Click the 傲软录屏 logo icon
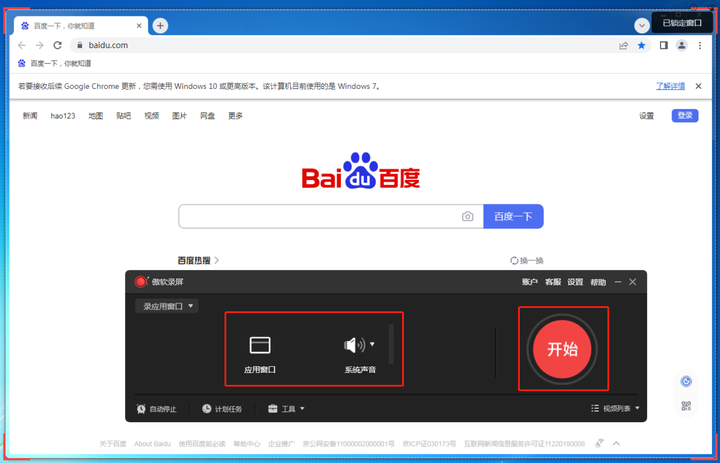 click(141, 282)
